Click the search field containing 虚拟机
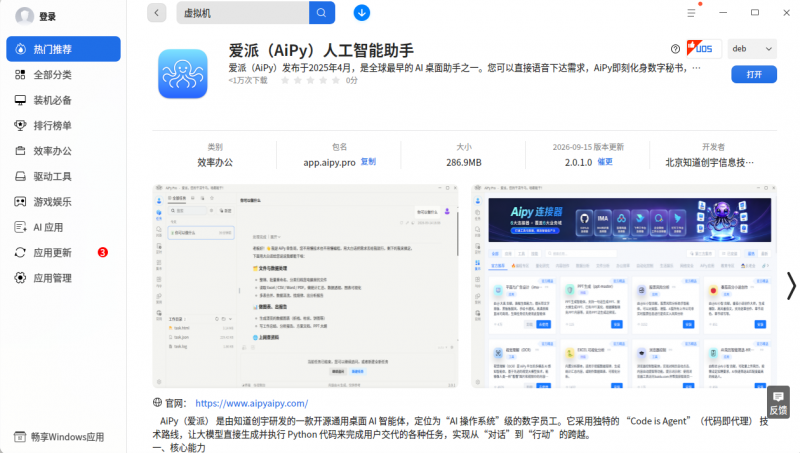 tap(243, 13)
